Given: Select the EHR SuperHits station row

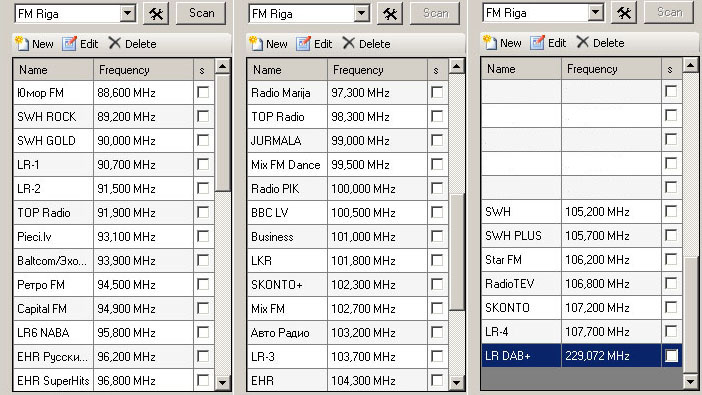Looking at the screenshot, I should (x=114, y=381).
